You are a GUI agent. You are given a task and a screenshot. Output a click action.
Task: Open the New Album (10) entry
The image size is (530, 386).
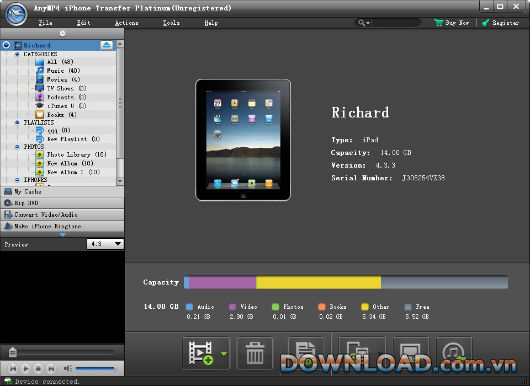[70, 163]
